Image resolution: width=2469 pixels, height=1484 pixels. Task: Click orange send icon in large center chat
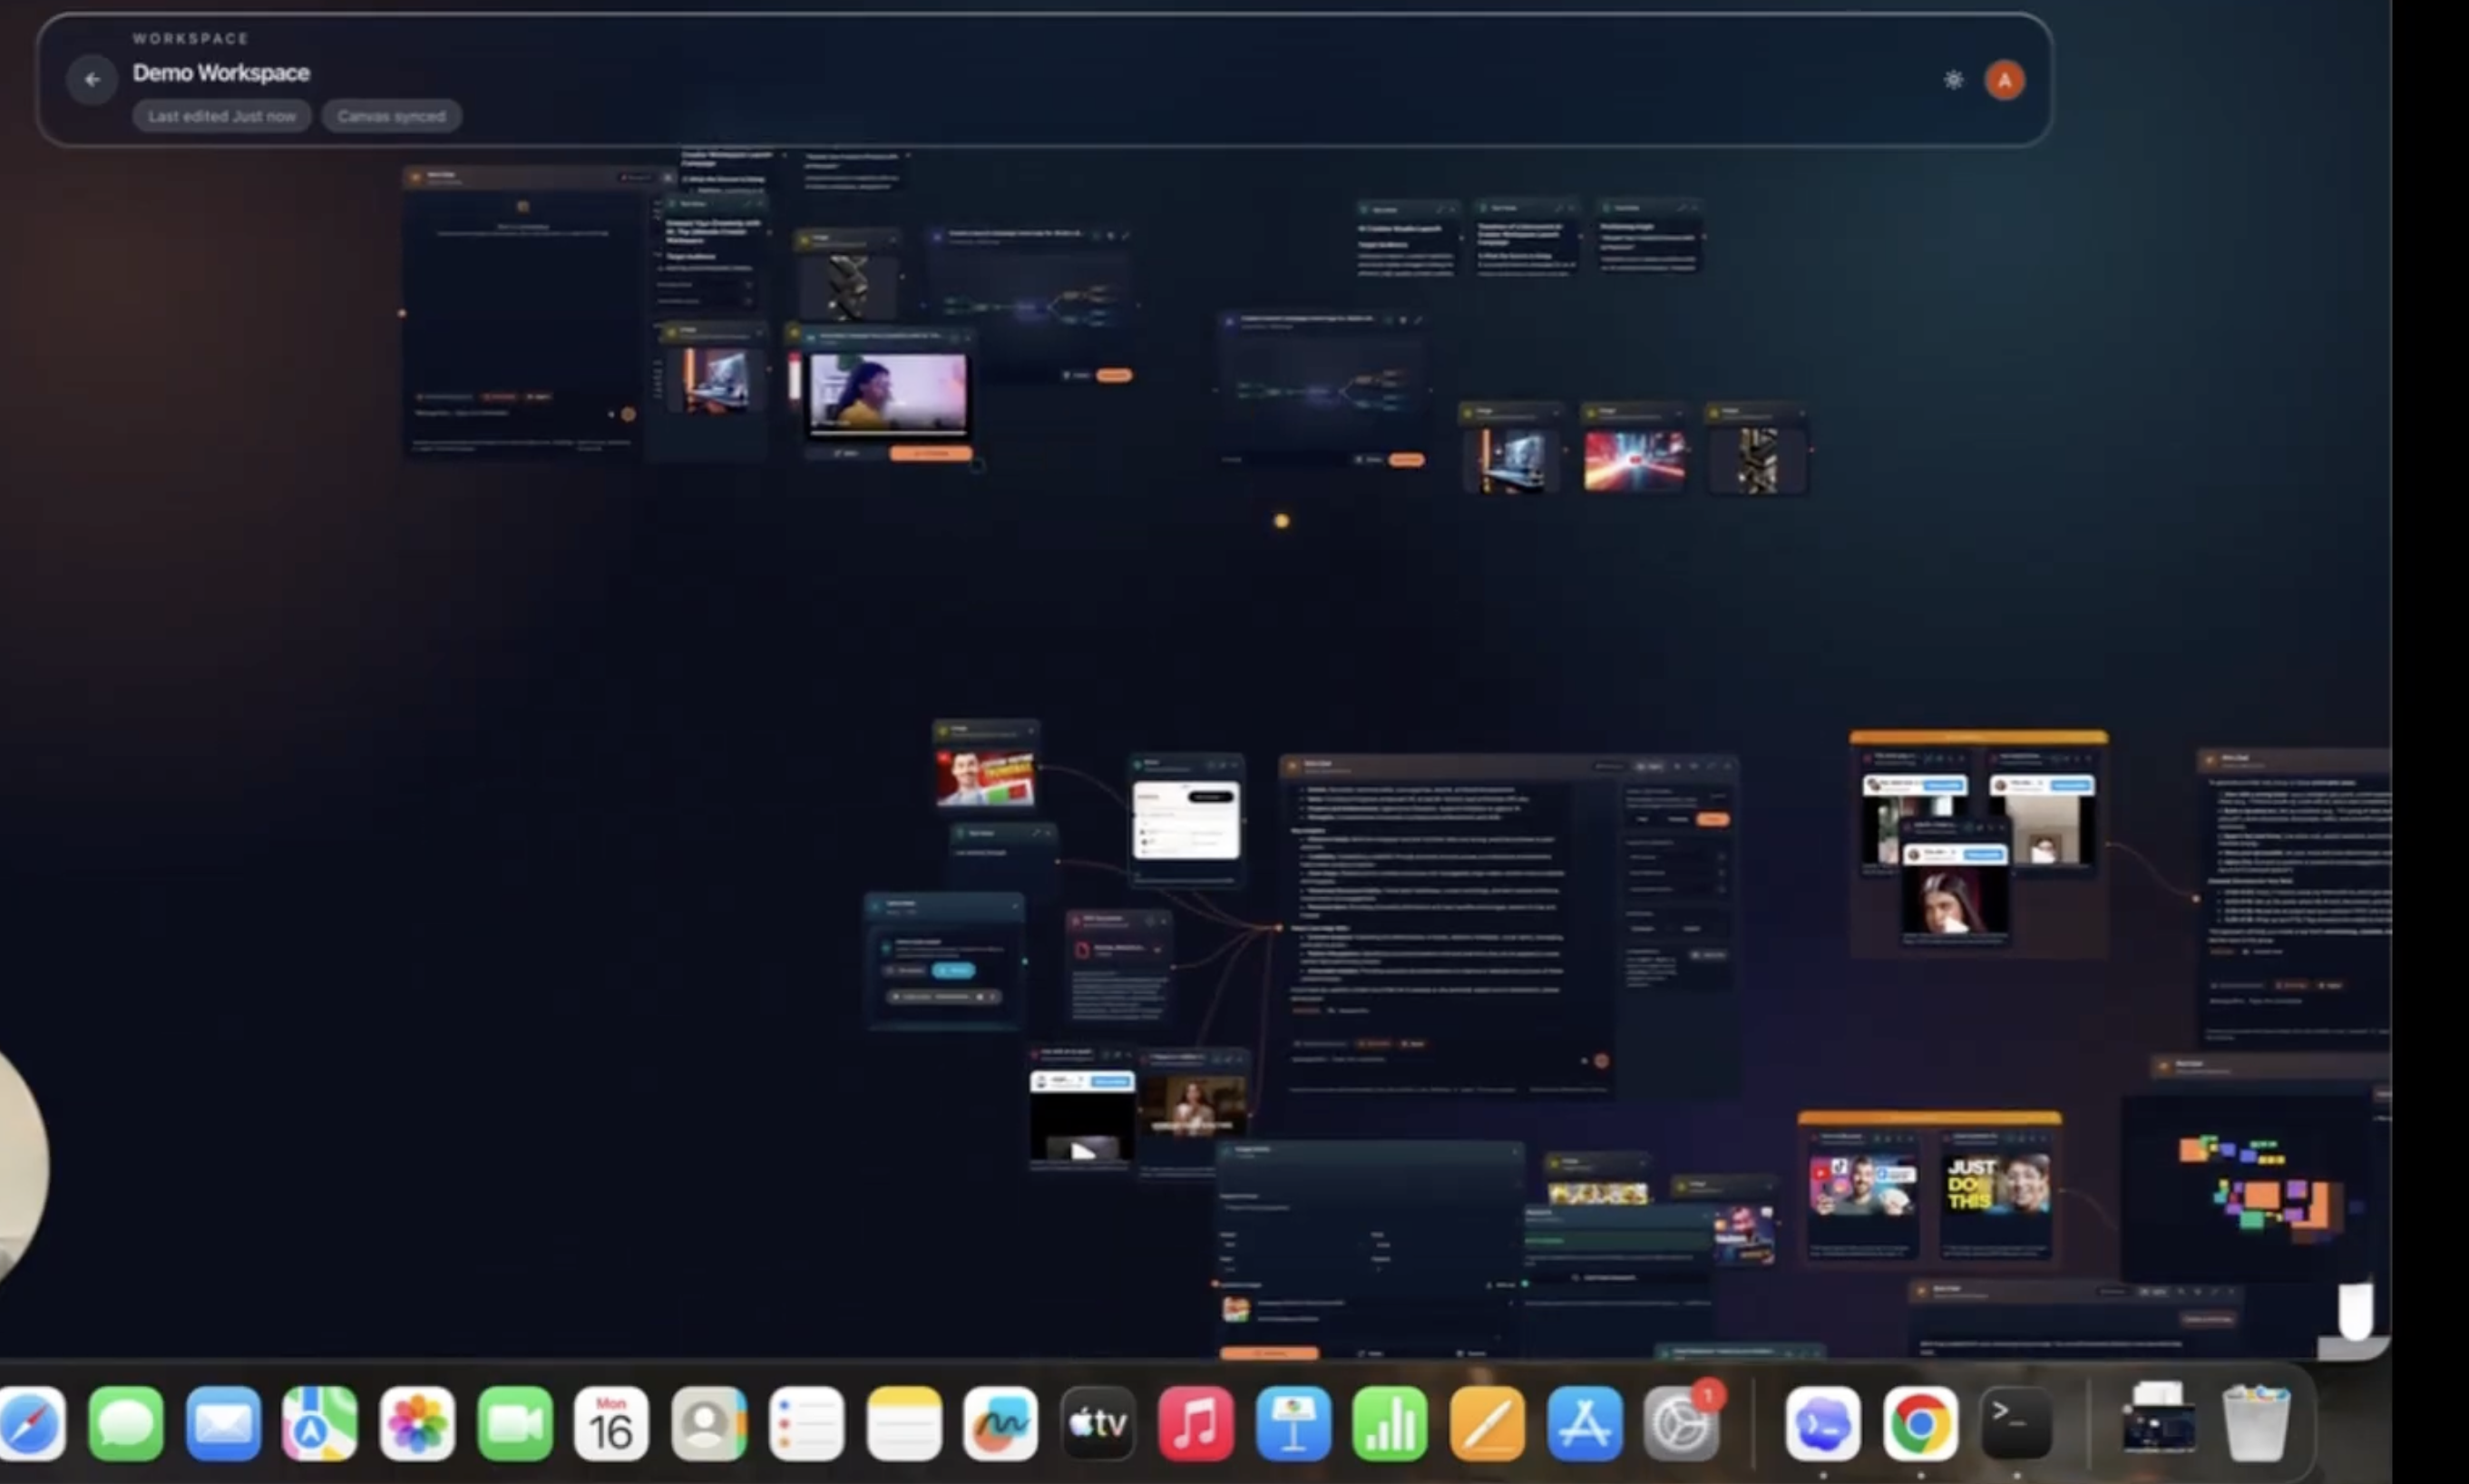[1601, 1061]
